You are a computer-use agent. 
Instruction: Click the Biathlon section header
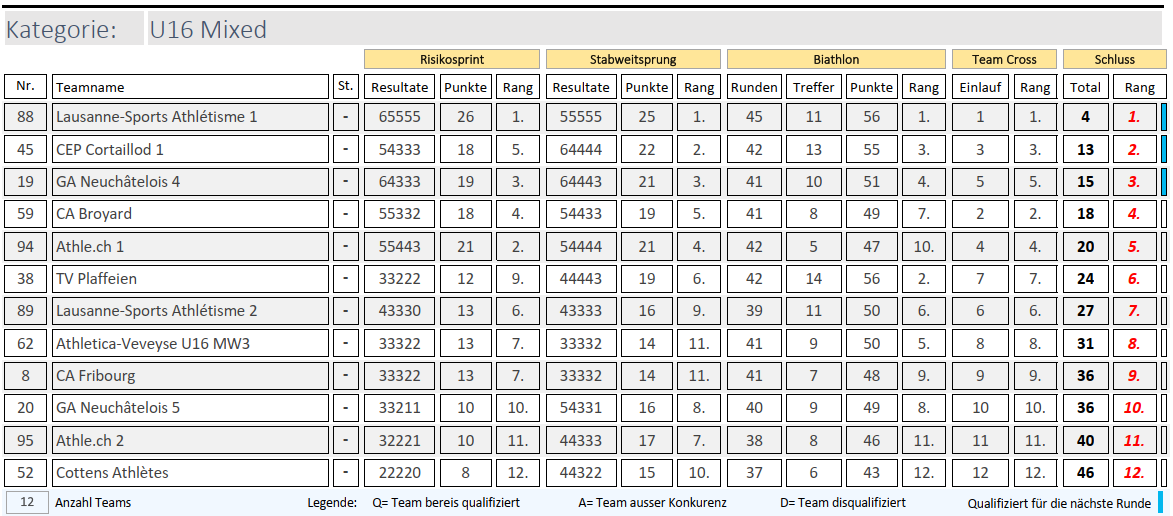pos(835,59)
